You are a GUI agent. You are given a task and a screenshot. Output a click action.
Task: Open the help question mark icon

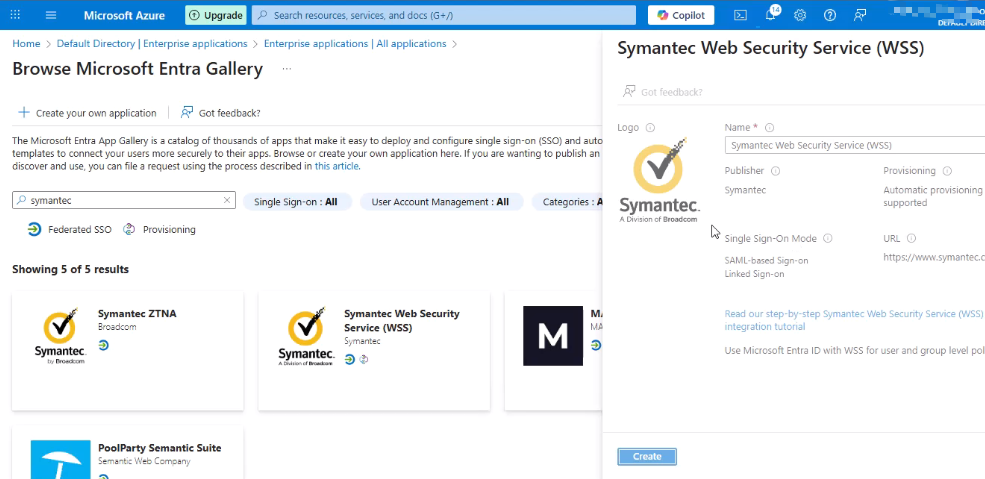click(830, 15)
